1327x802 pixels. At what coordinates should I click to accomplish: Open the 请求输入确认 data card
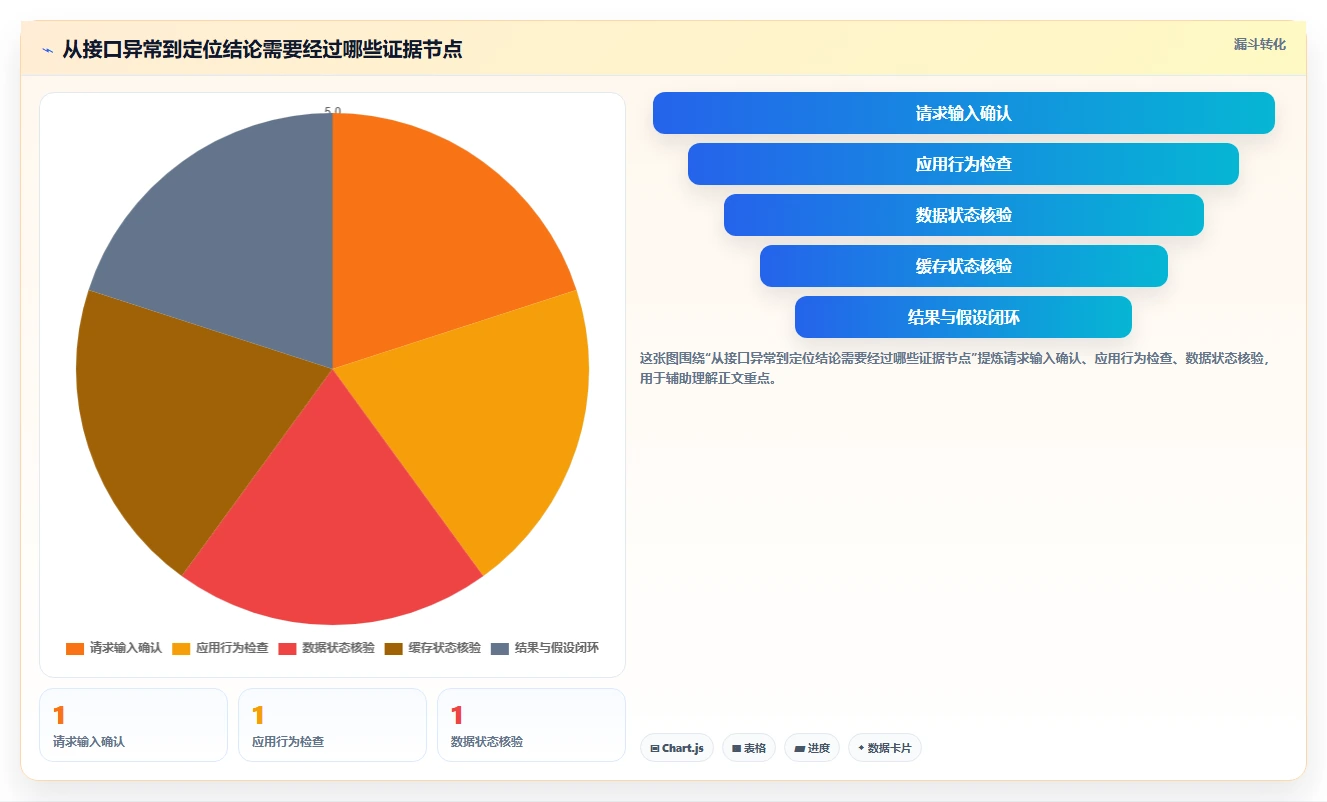[133, 725]
